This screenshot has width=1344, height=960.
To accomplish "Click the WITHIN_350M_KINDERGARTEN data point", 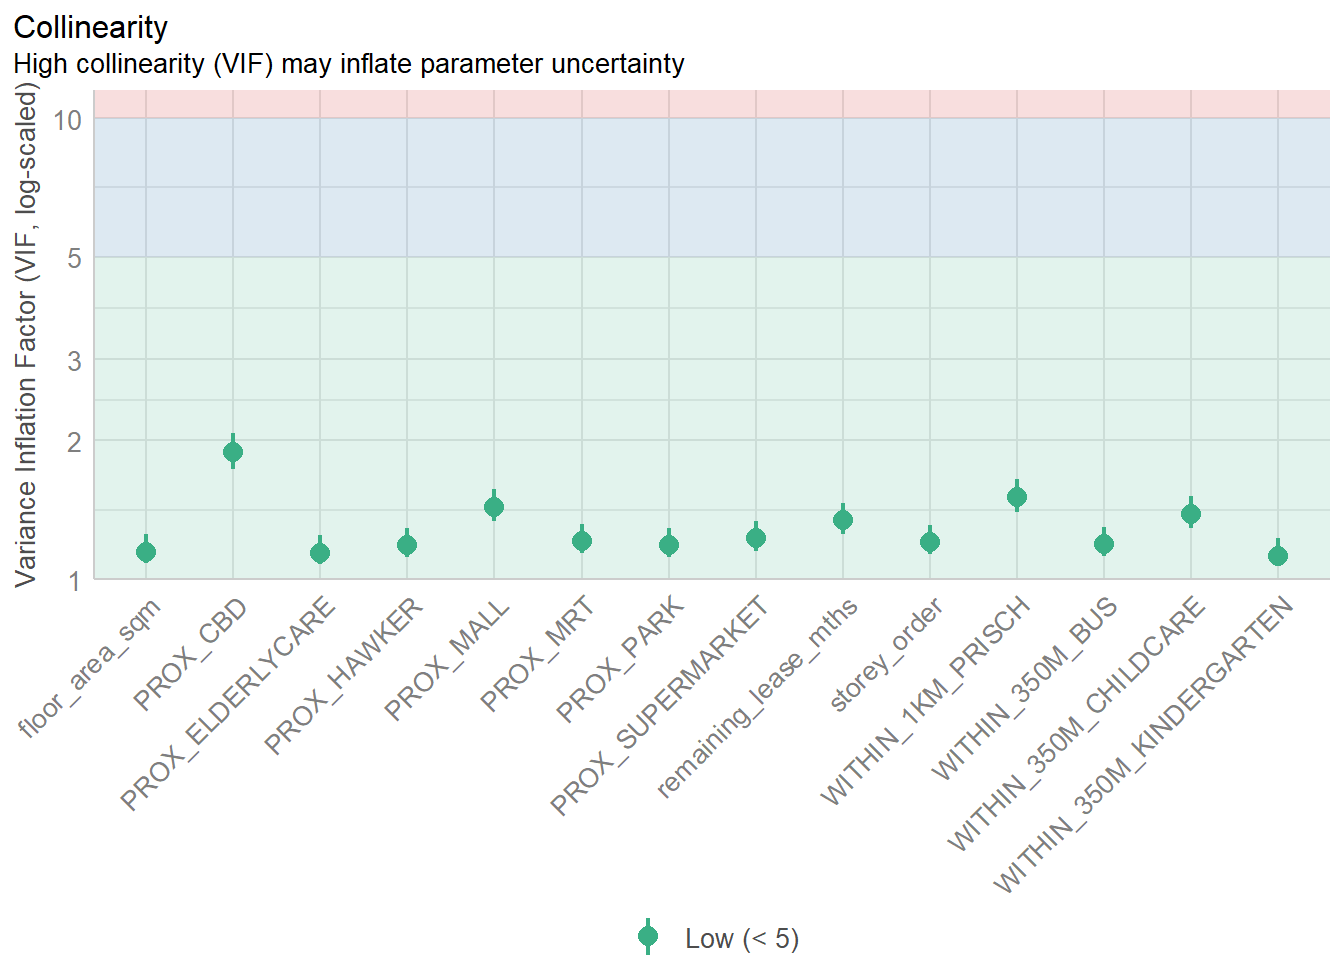I will tap(1278, 556).
